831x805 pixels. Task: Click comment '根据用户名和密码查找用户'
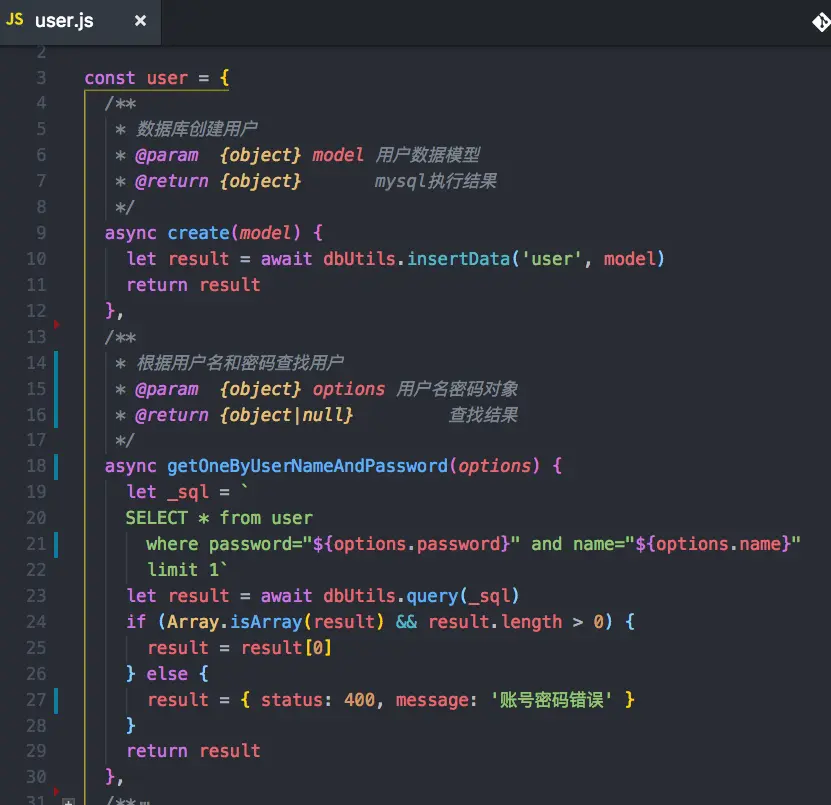pos(240,363)
